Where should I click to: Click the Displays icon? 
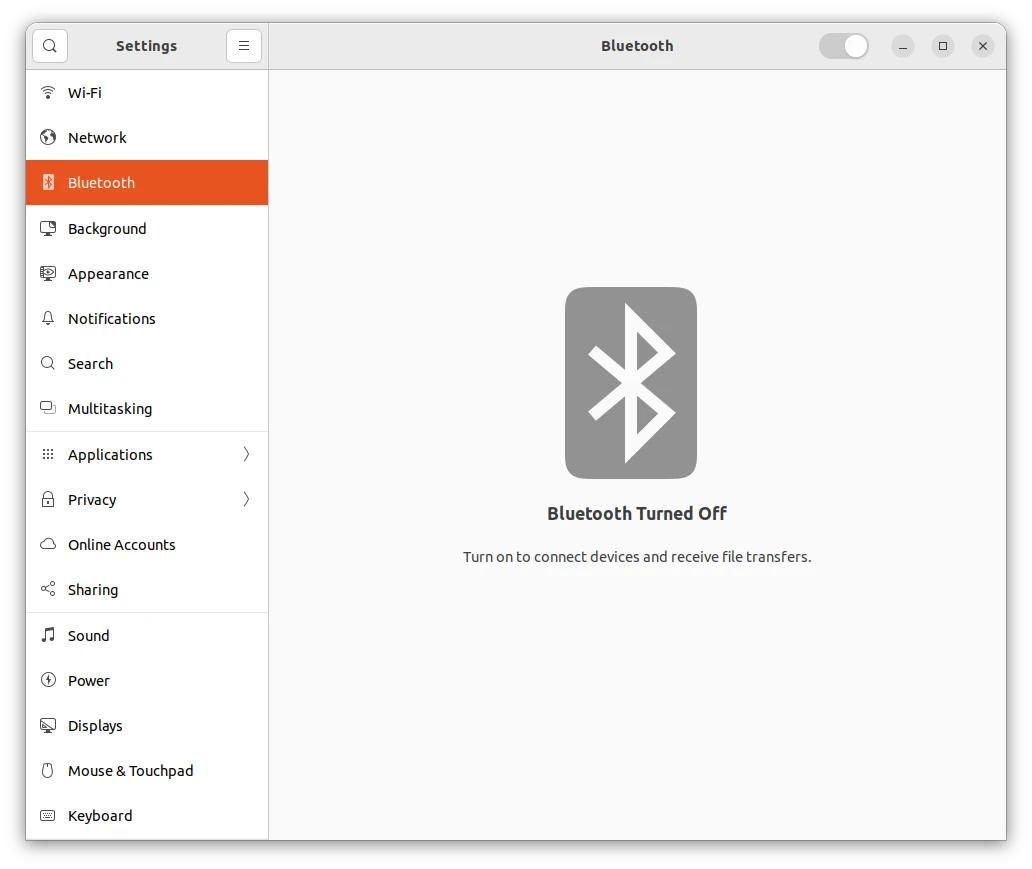tap(48, 725)
